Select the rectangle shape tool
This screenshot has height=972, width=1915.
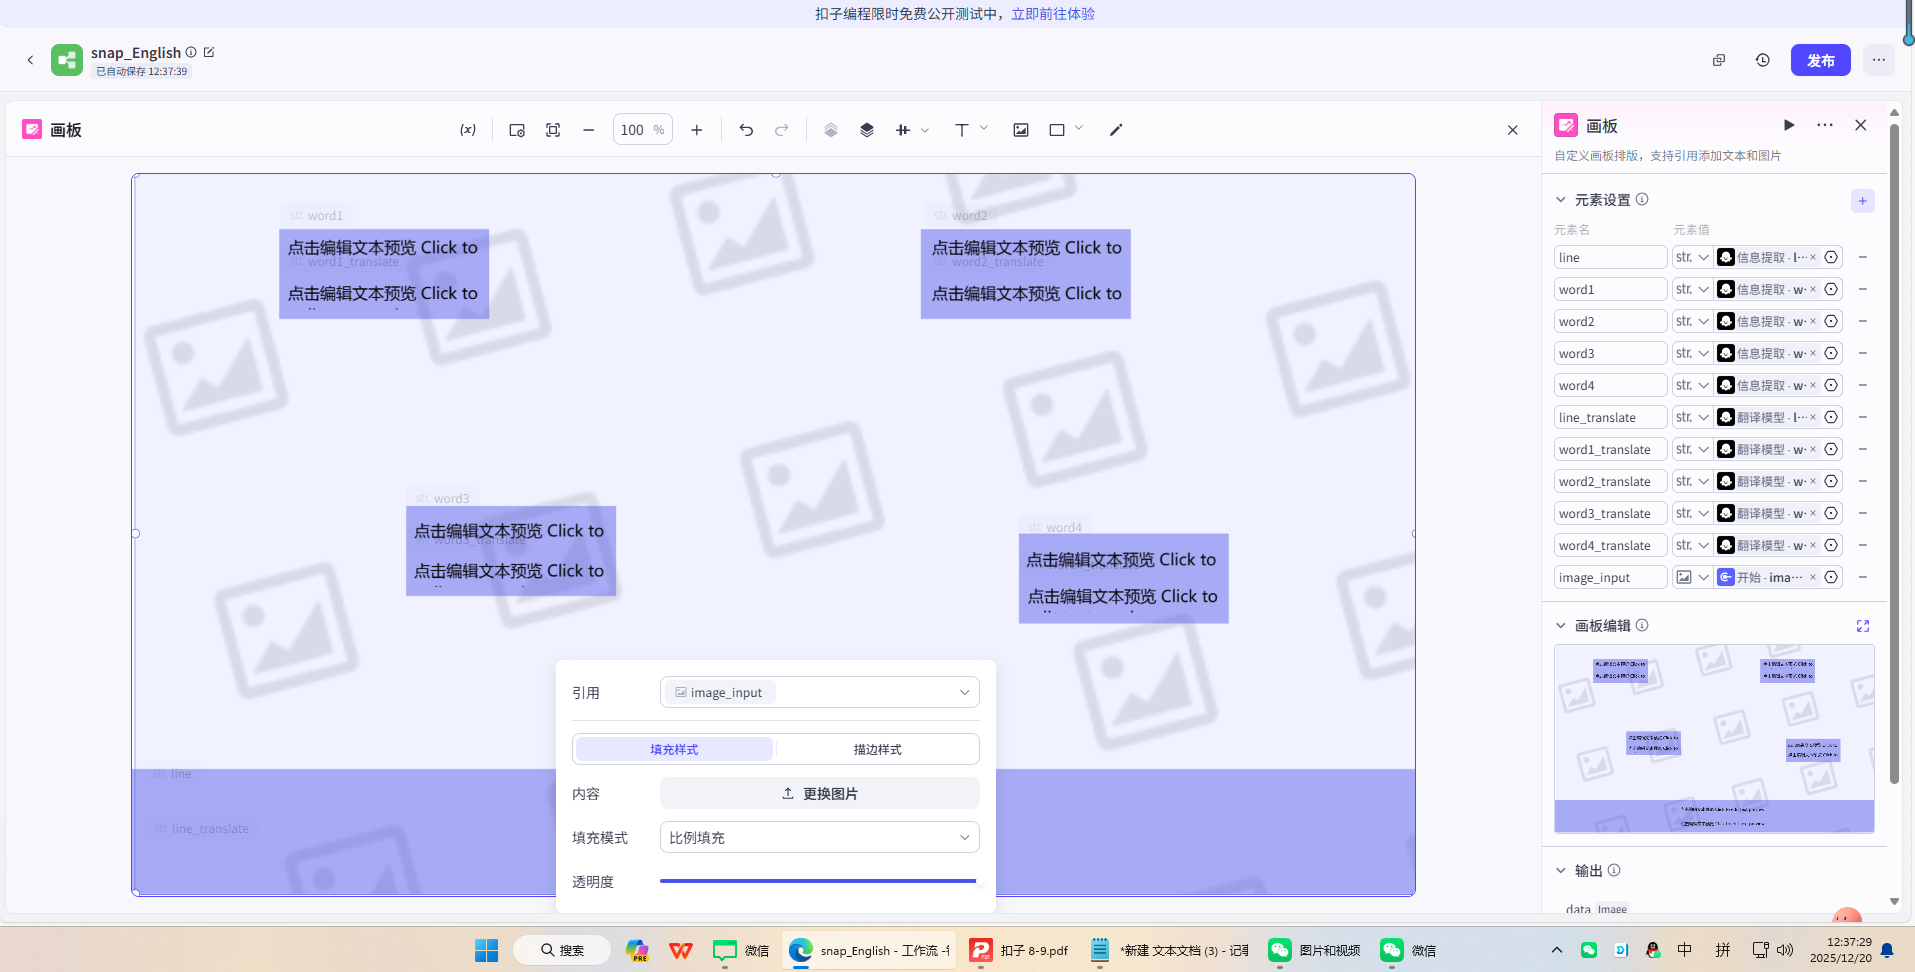pos(1057,130)
